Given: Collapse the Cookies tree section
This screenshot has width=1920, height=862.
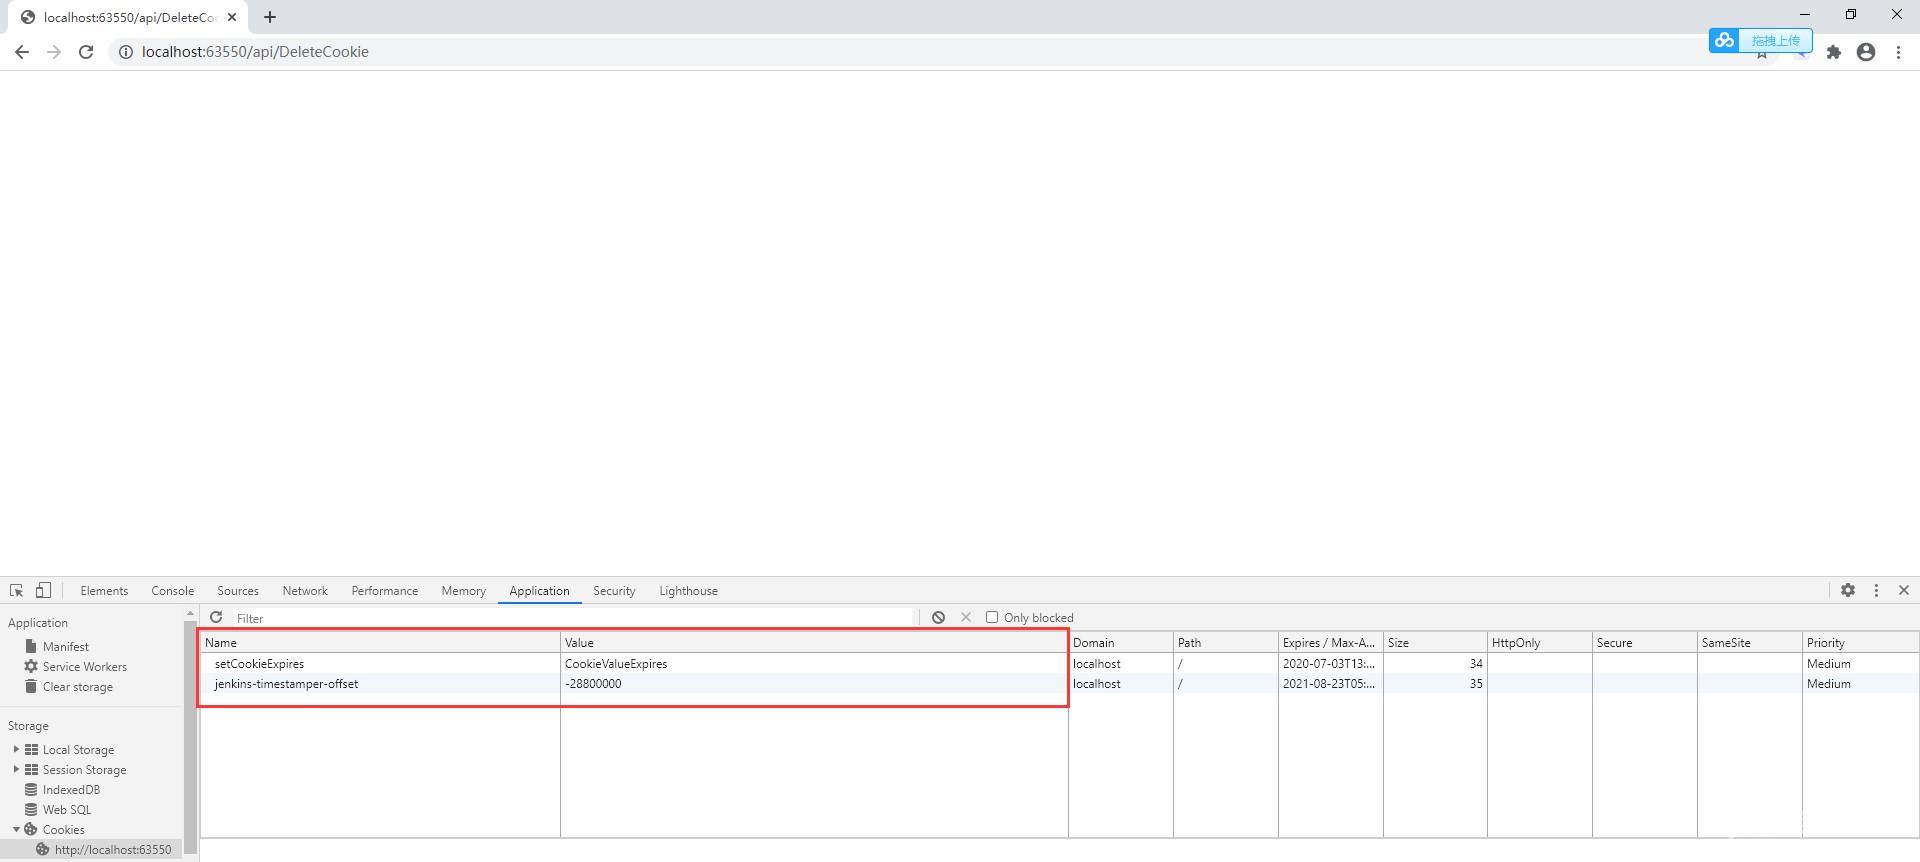Looking at the screenshot, I should click(16, 830).
